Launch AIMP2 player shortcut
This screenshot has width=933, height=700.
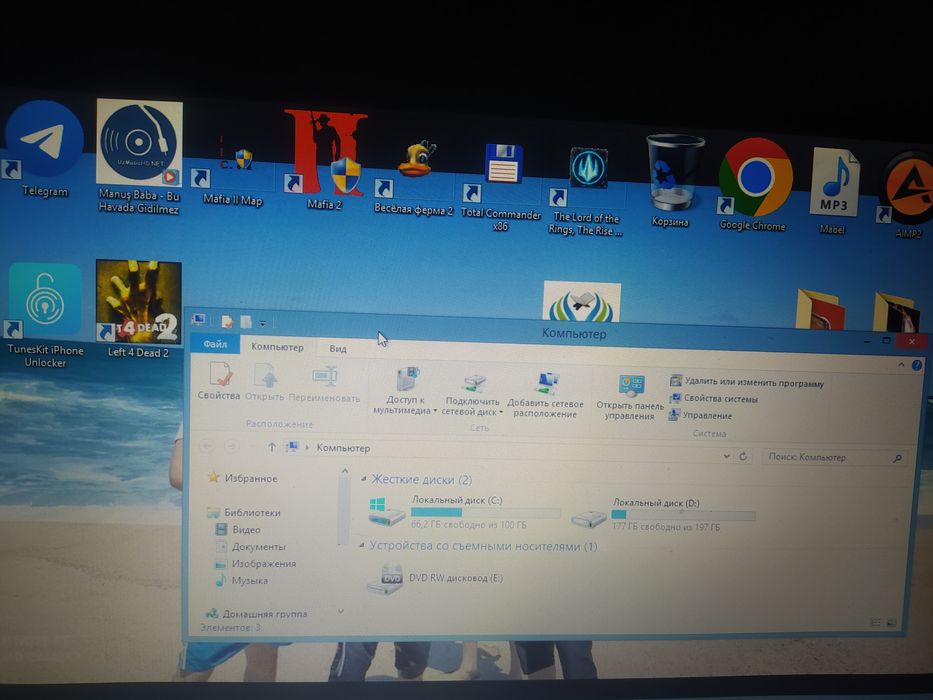point(906,195)
